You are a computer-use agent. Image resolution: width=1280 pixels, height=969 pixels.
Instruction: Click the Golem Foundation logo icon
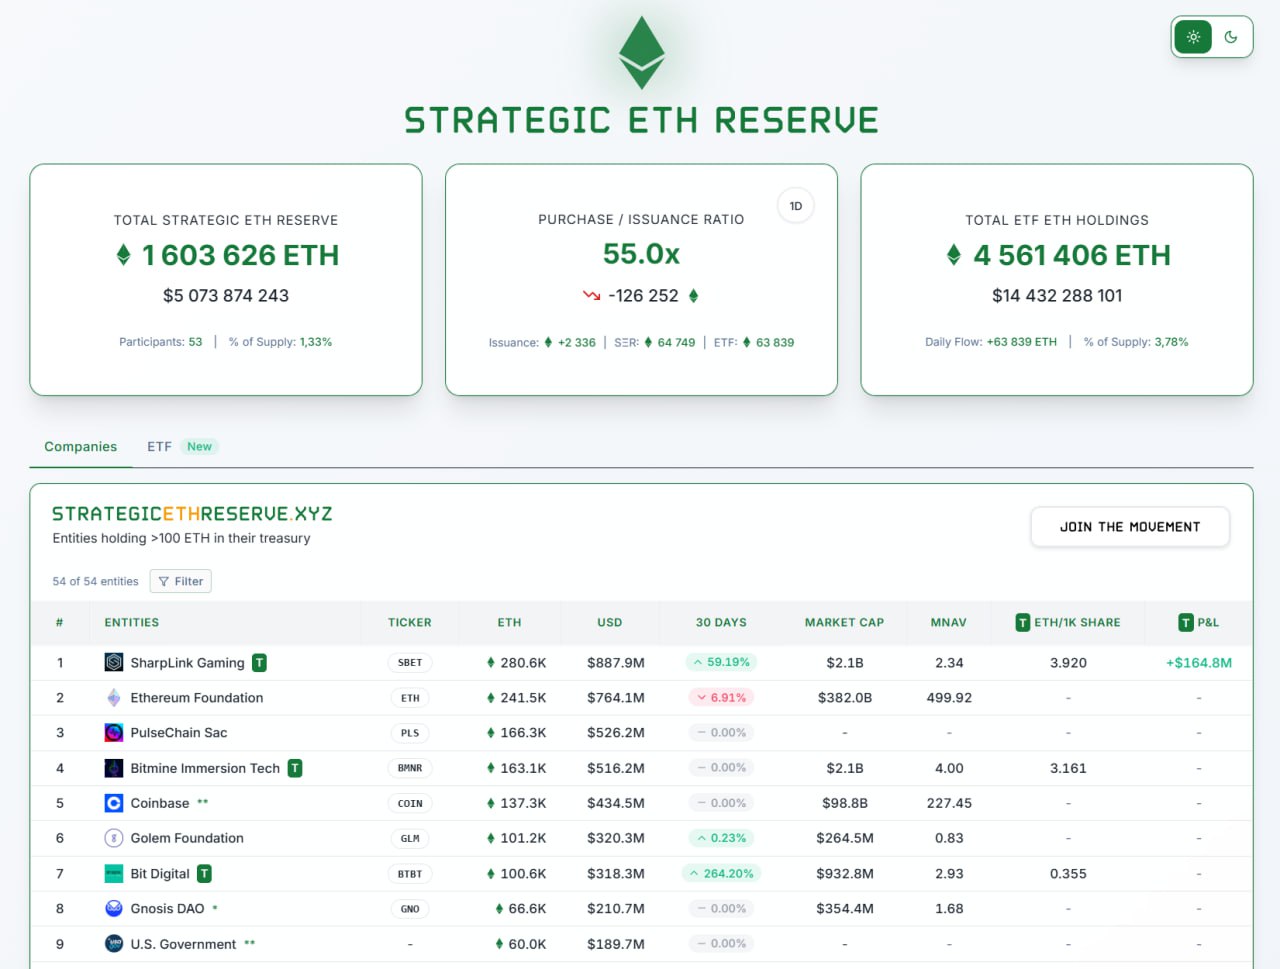(x=114, y=838)
